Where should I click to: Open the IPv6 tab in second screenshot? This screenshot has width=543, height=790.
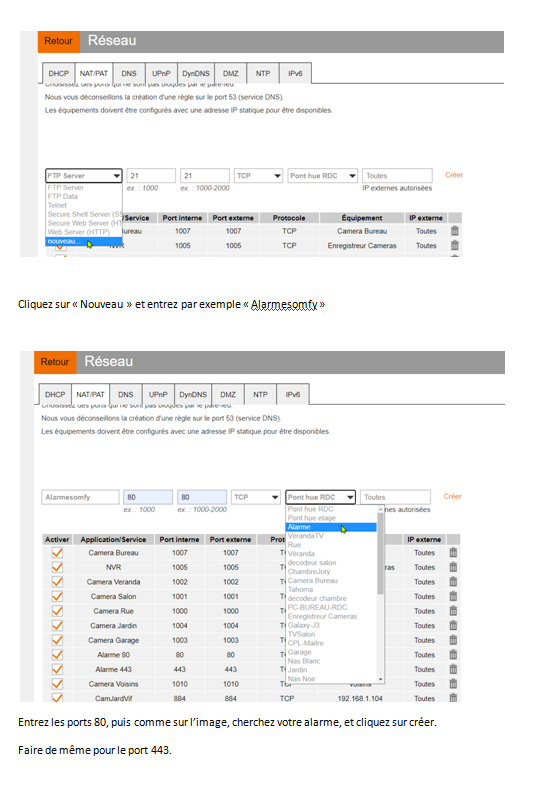click(293, 395)
